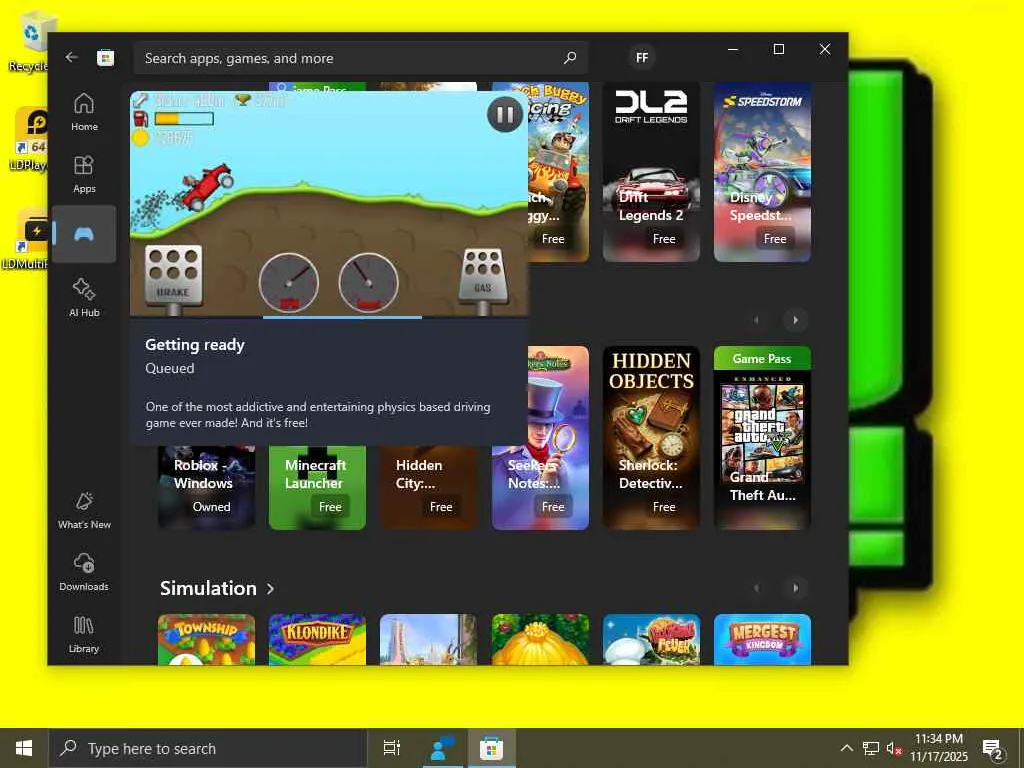Click the Microsoft Store logo icon
The width and height of the screenshot is (1024, 768).
point(106,58)
